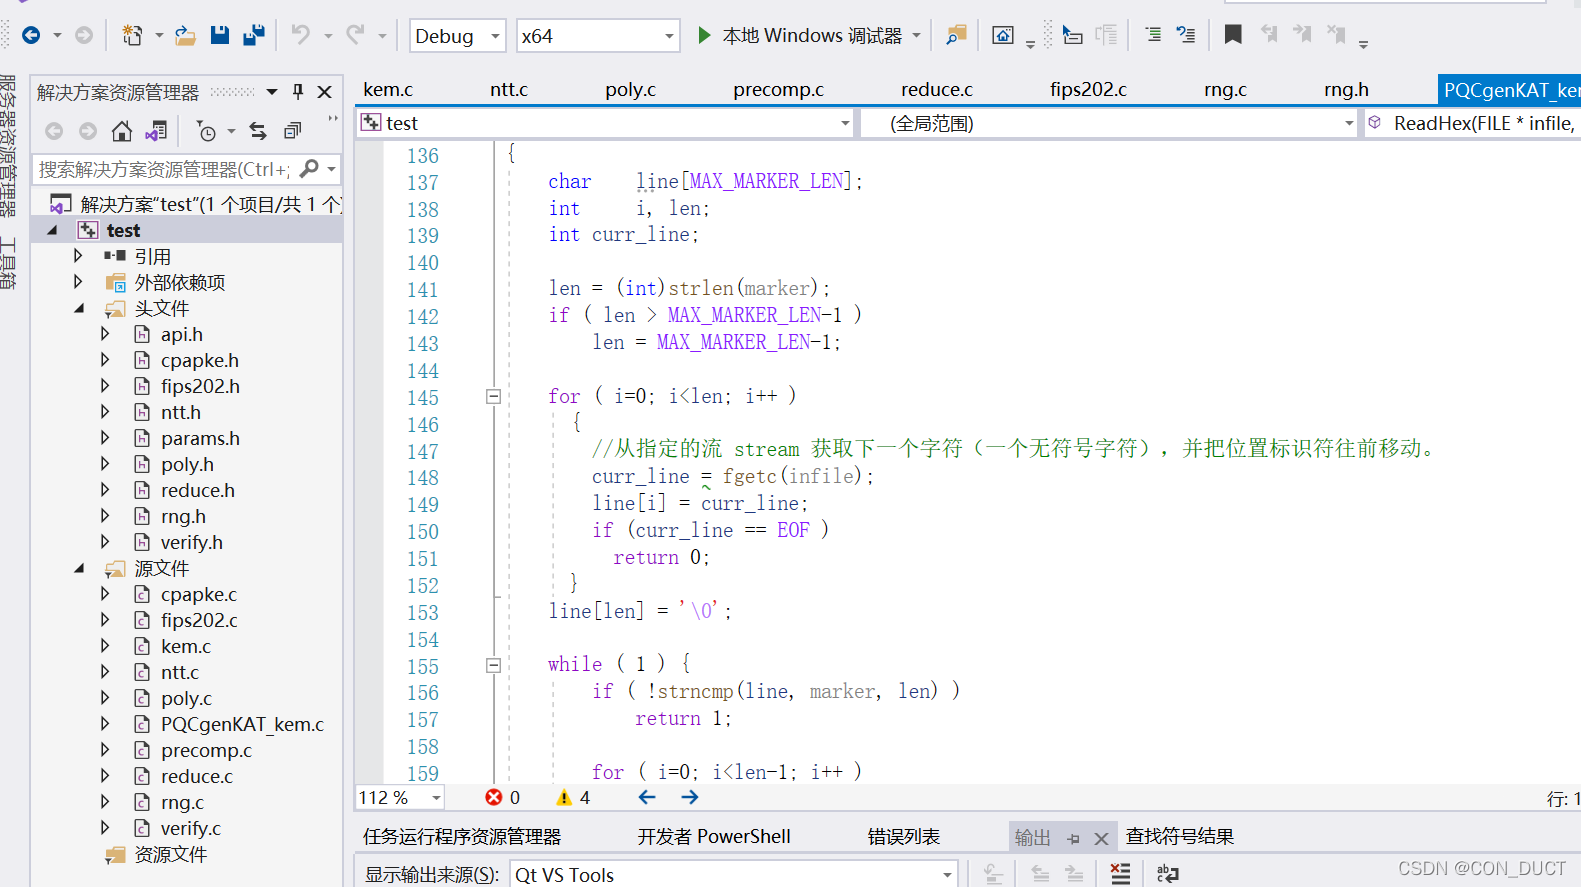Image resolution: width=1581 pixels, height=887 pixels.
Task: Click the comment selected lines icon
Action: click(1153, 35)
